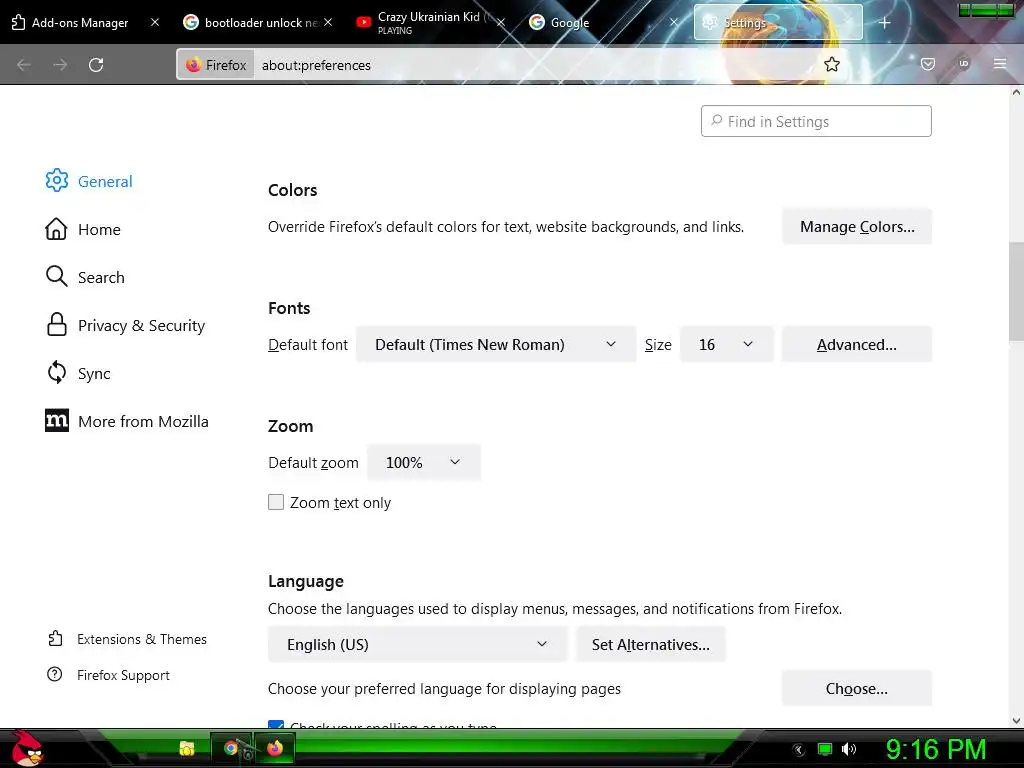Open the English (US) language dropdown
This screenshot has height=768, width=1024.
click(417, 645)
